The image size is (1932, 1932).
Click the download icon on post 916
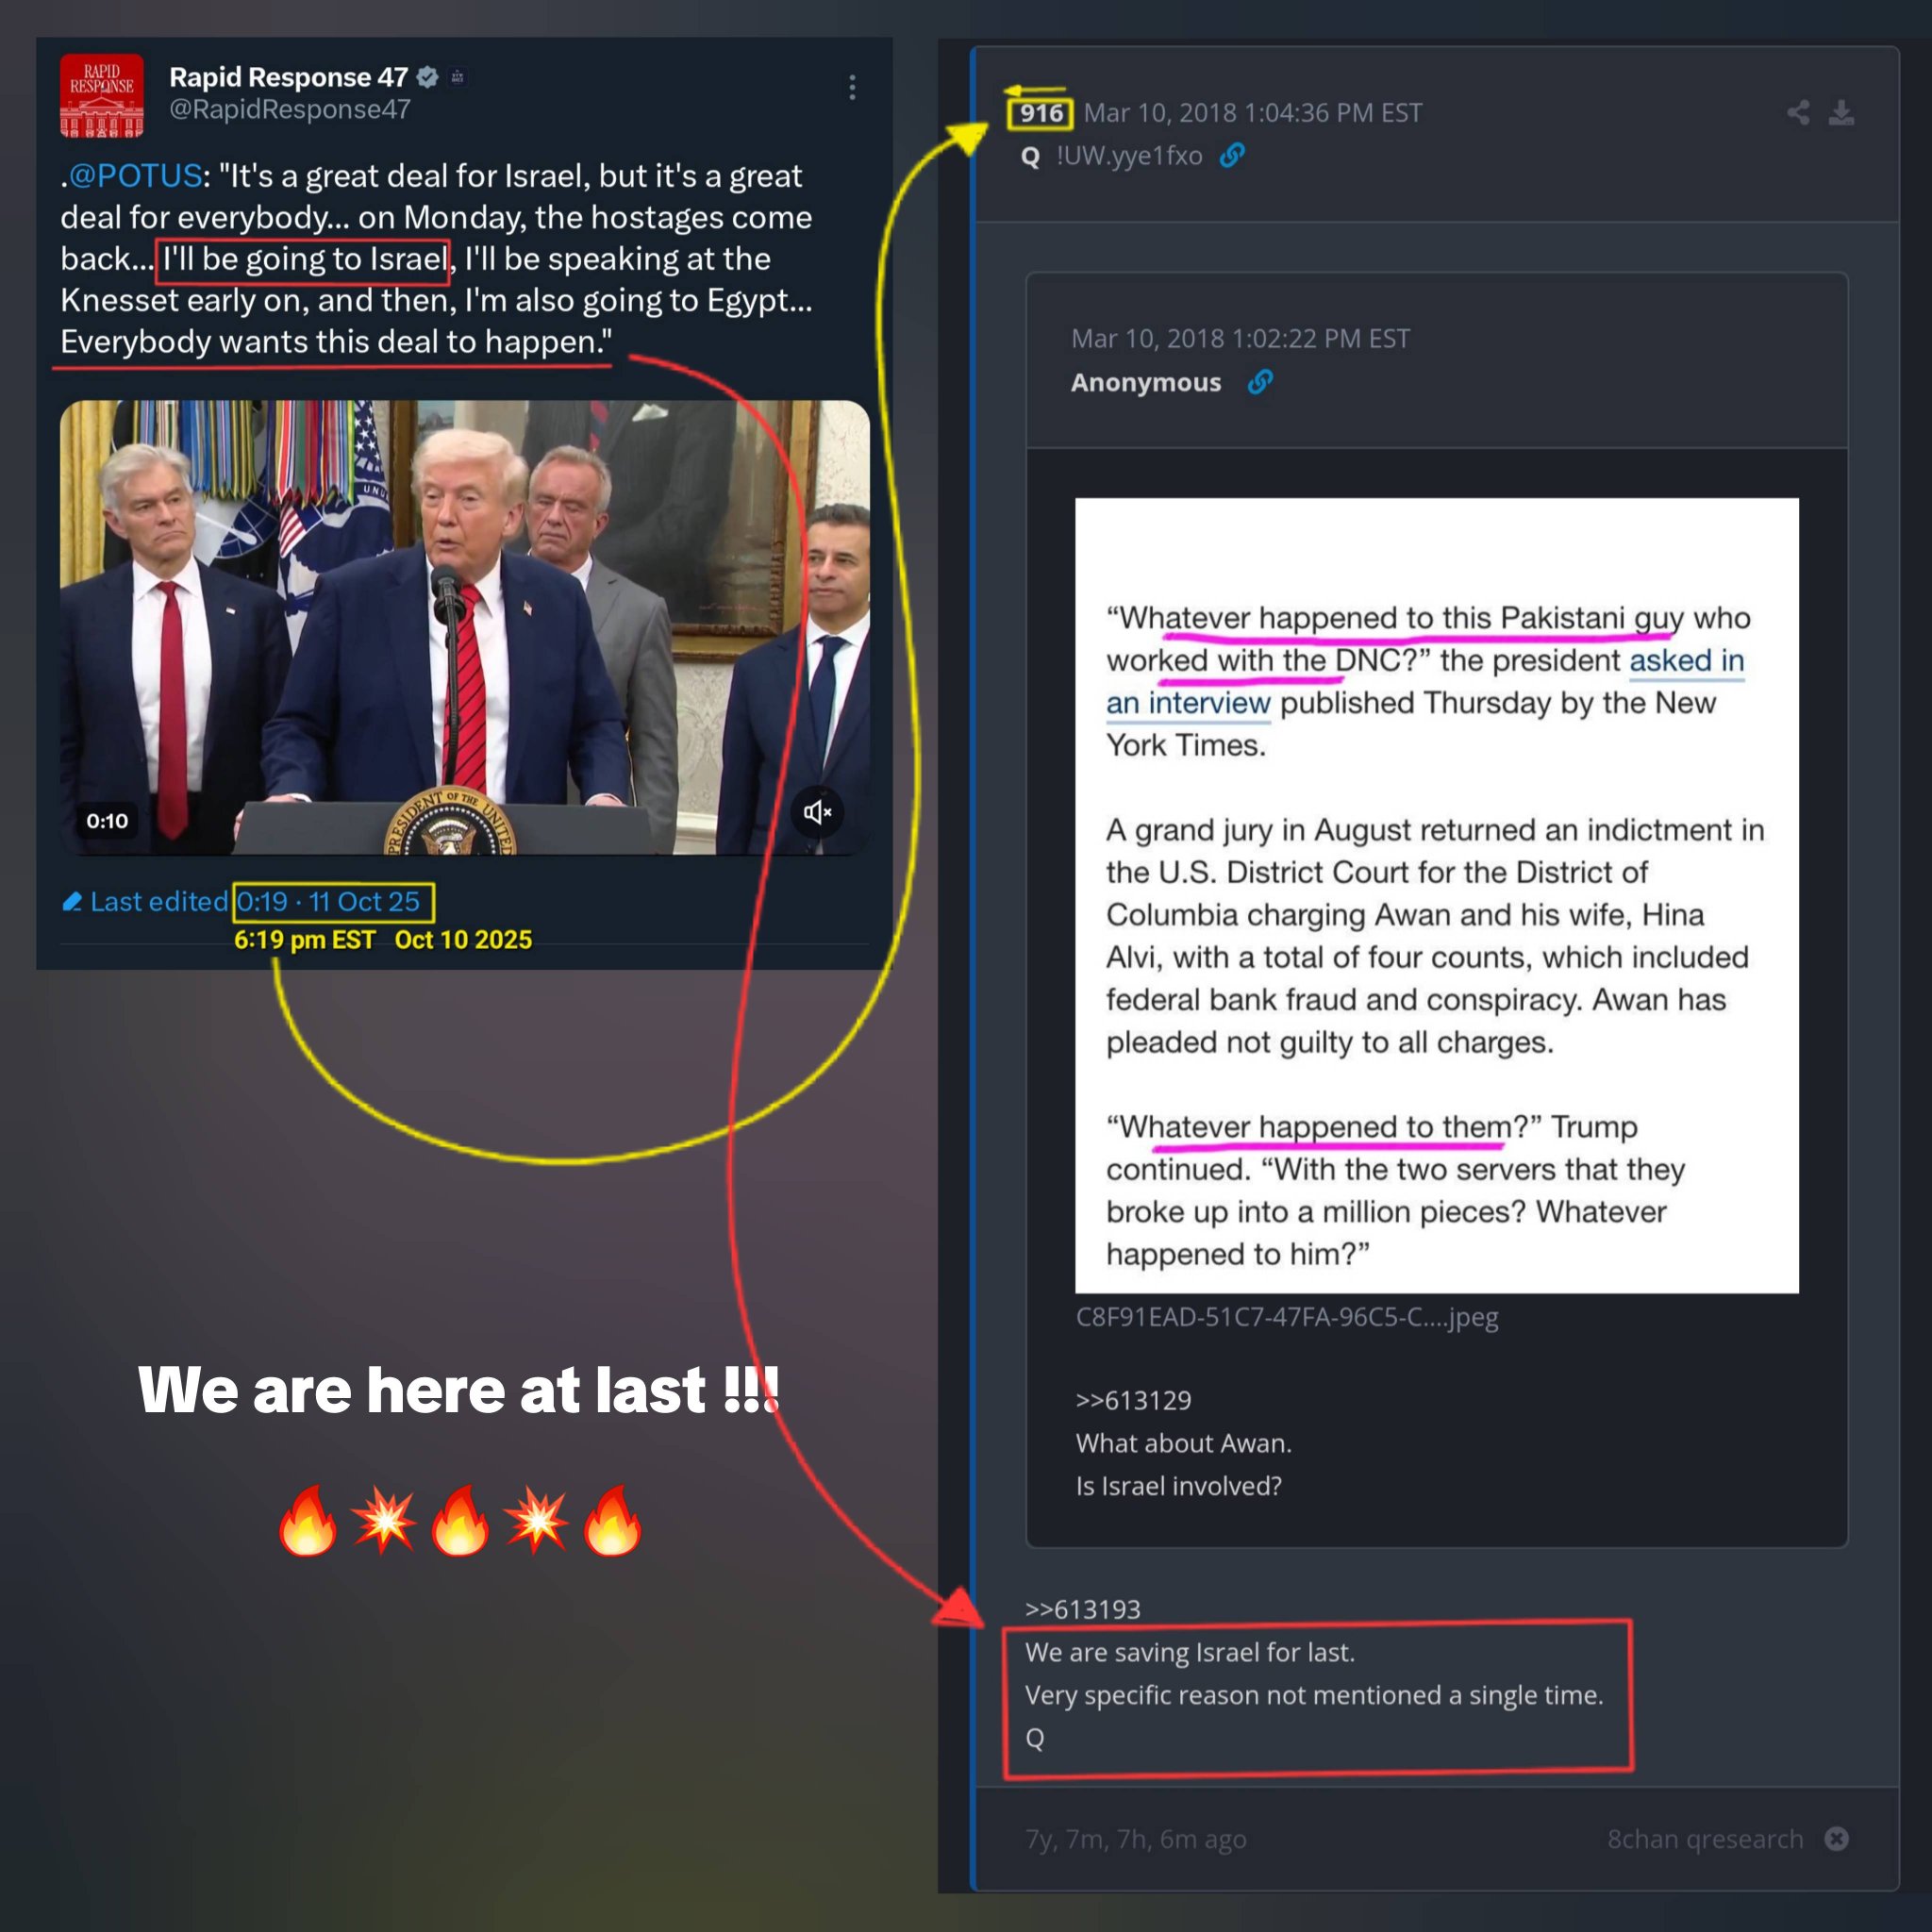point(1841,112)
